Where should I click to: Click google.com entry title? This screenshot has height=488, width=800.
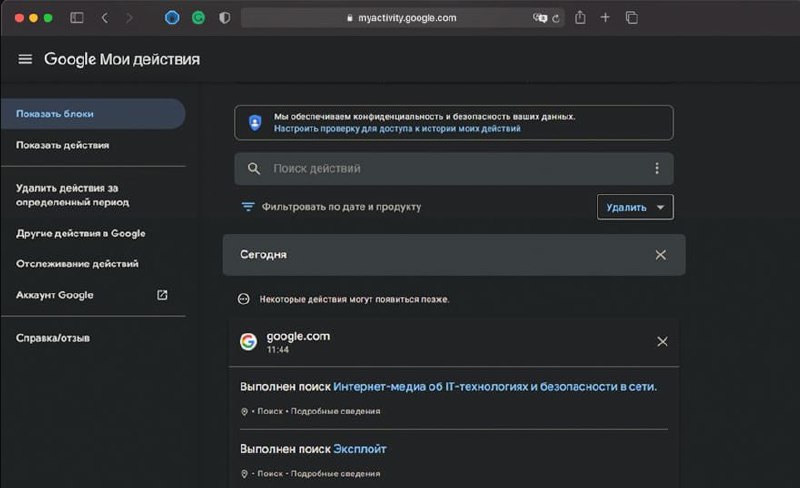coord(298,336)
